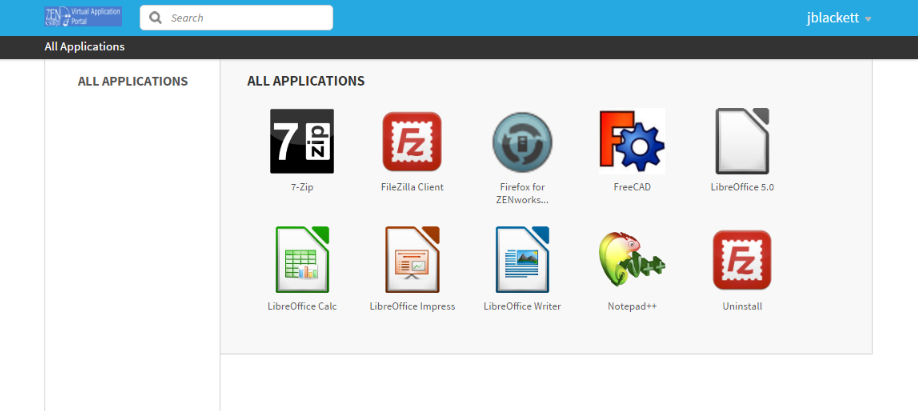Click the ALL APPLICATIONS main panel heading
Viewport: 918px width, 411px height.
point(306,81)
